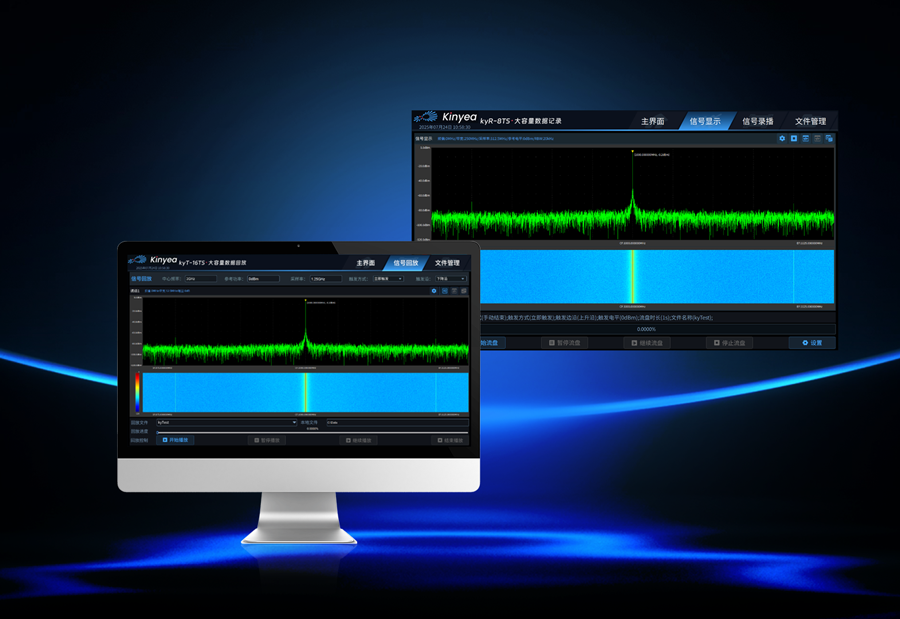Click the 停止流盘 button
900x619 pixels.
coord(730,343)
